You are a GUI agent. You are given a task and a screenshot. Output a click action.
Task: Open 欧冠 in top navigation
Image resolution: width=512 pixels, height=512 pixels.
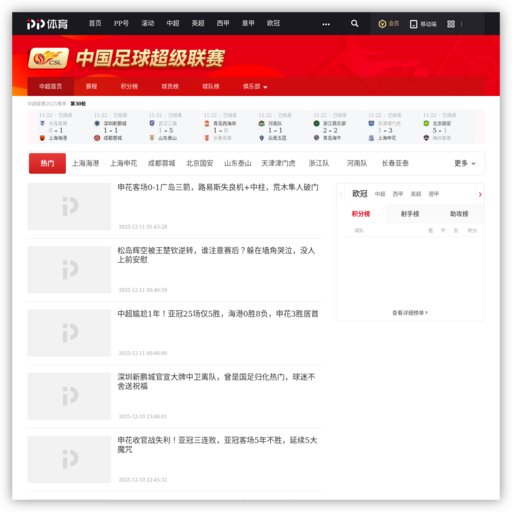[x=273, y=23]
